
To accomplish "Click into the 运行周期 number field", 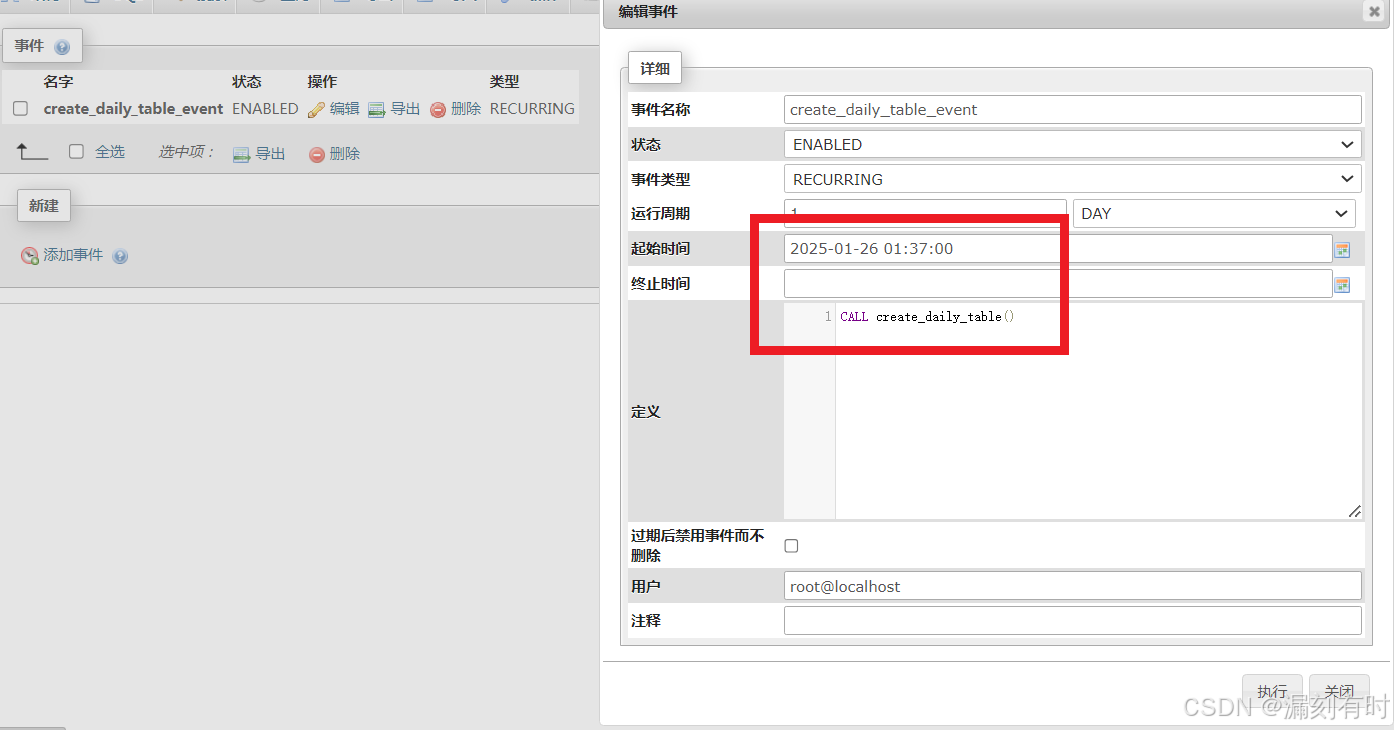I will coord(925,213).
